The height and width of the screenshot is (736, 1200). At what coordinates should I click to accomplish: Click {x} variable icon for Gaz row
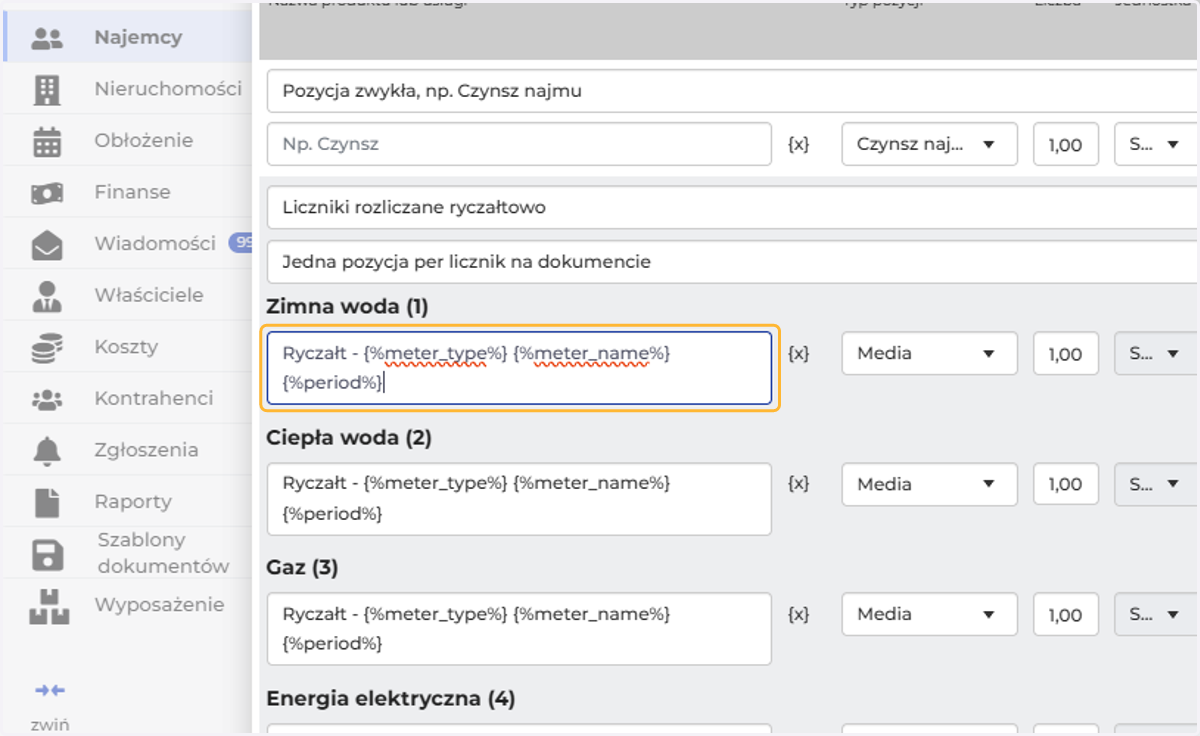(798, 613)
